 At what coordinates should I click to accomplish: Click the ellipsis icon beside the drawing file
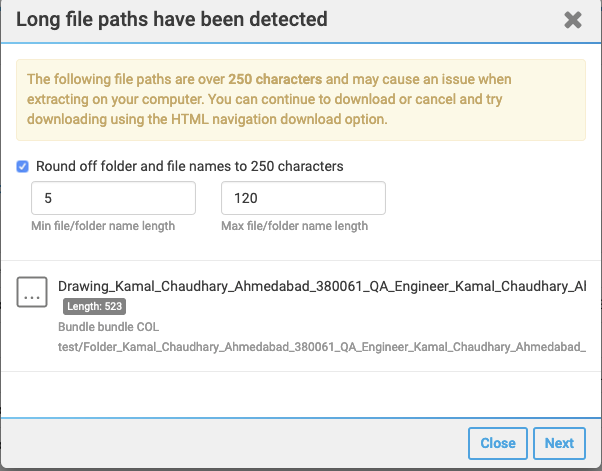[32, 293]
